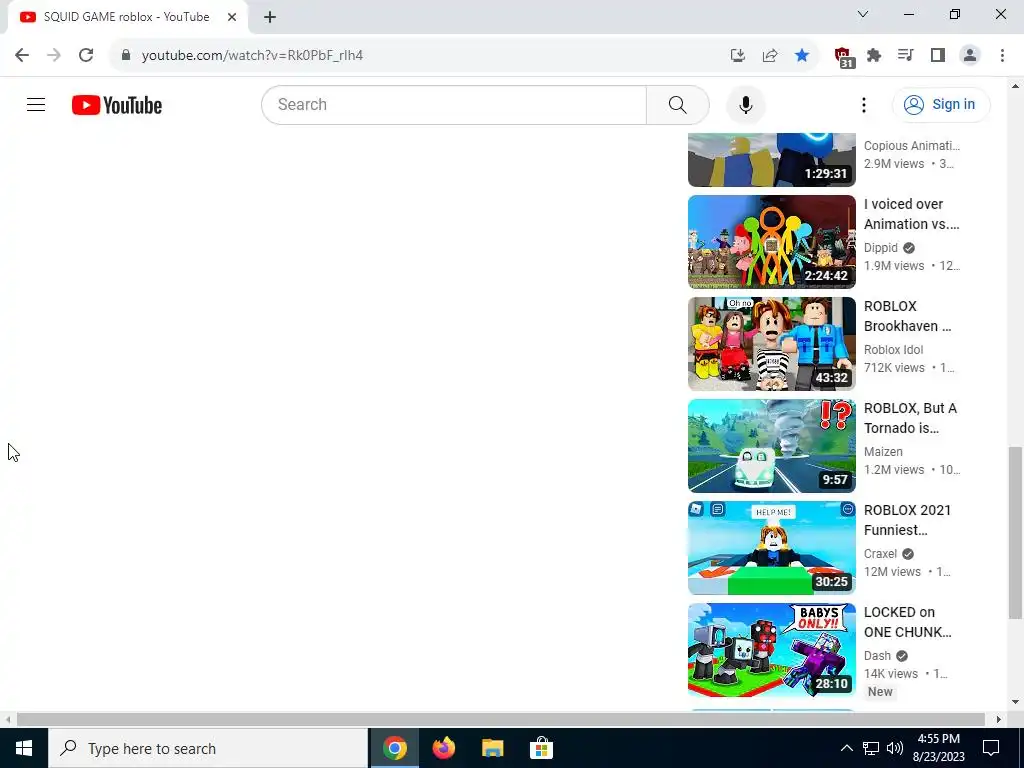Image resolution: width=1024 pixels, height=768 pixels.
Task: Open Firefox from the taskbar
Action: (x=443, y=748)
